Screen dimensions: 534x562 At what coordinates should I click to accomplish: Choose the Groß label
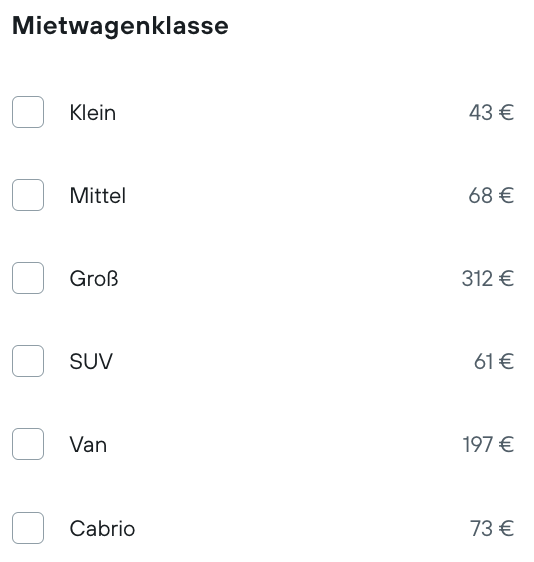(x=94, y=279)
